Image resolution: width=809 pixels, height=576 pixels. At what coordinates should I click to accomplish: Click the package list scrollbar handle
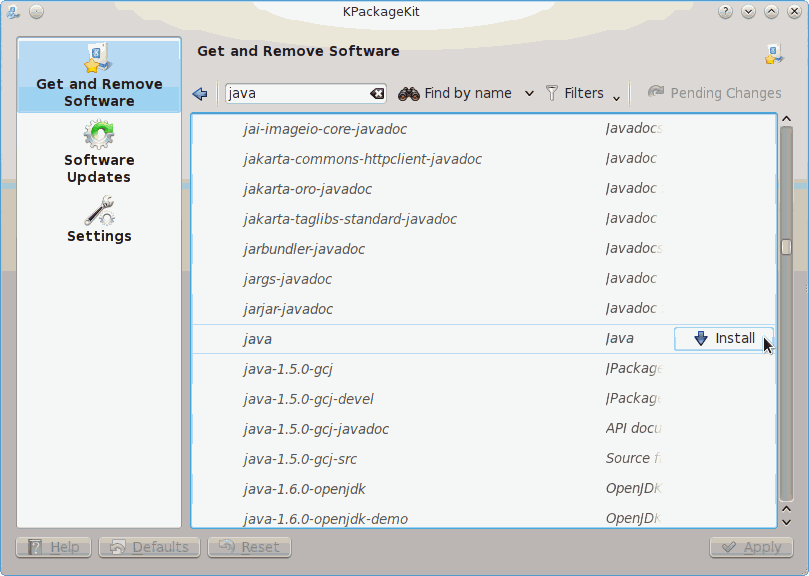pyautogui.click(x=786, y=247)
